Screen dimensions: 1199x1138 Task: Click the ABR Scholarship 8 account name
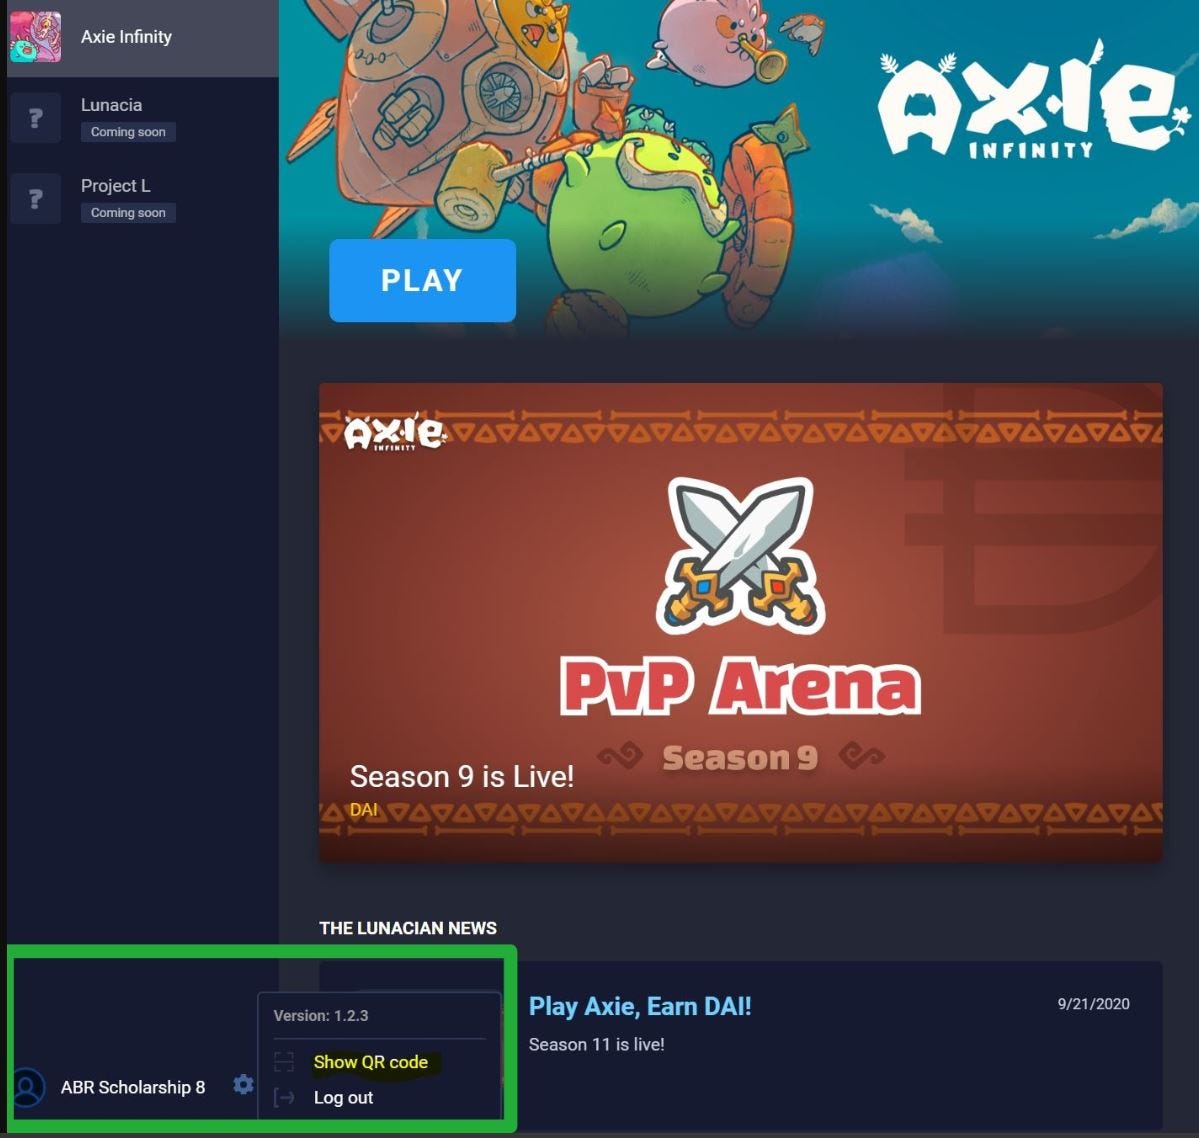pos(133,1087)
